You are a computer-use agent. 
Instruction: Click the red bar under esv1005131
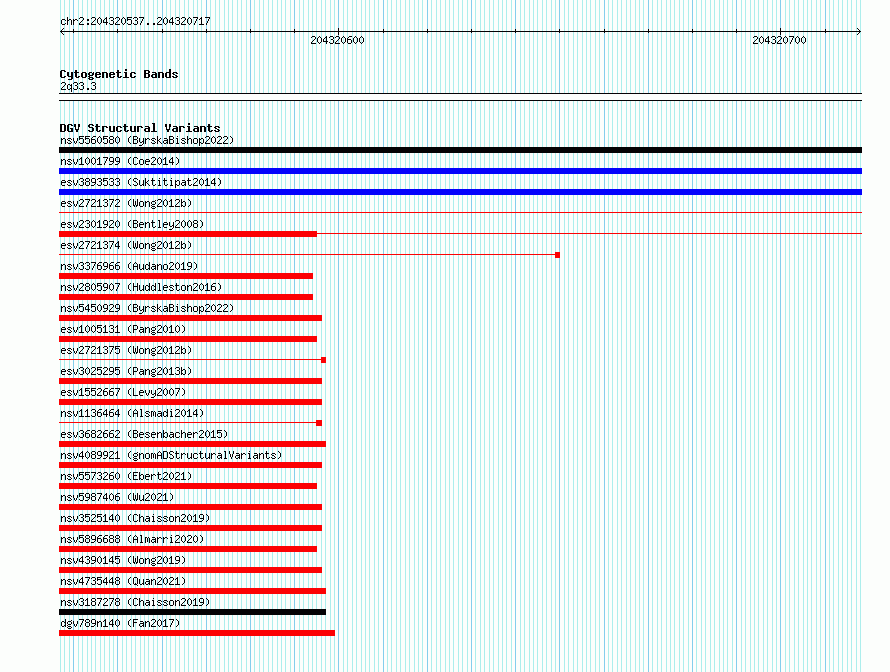tap(188, 339)
